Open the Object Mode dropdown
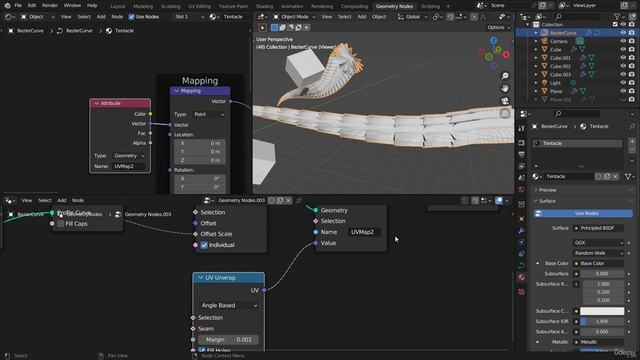This screenshot has height=360, width=640. [x=294, y=17]
